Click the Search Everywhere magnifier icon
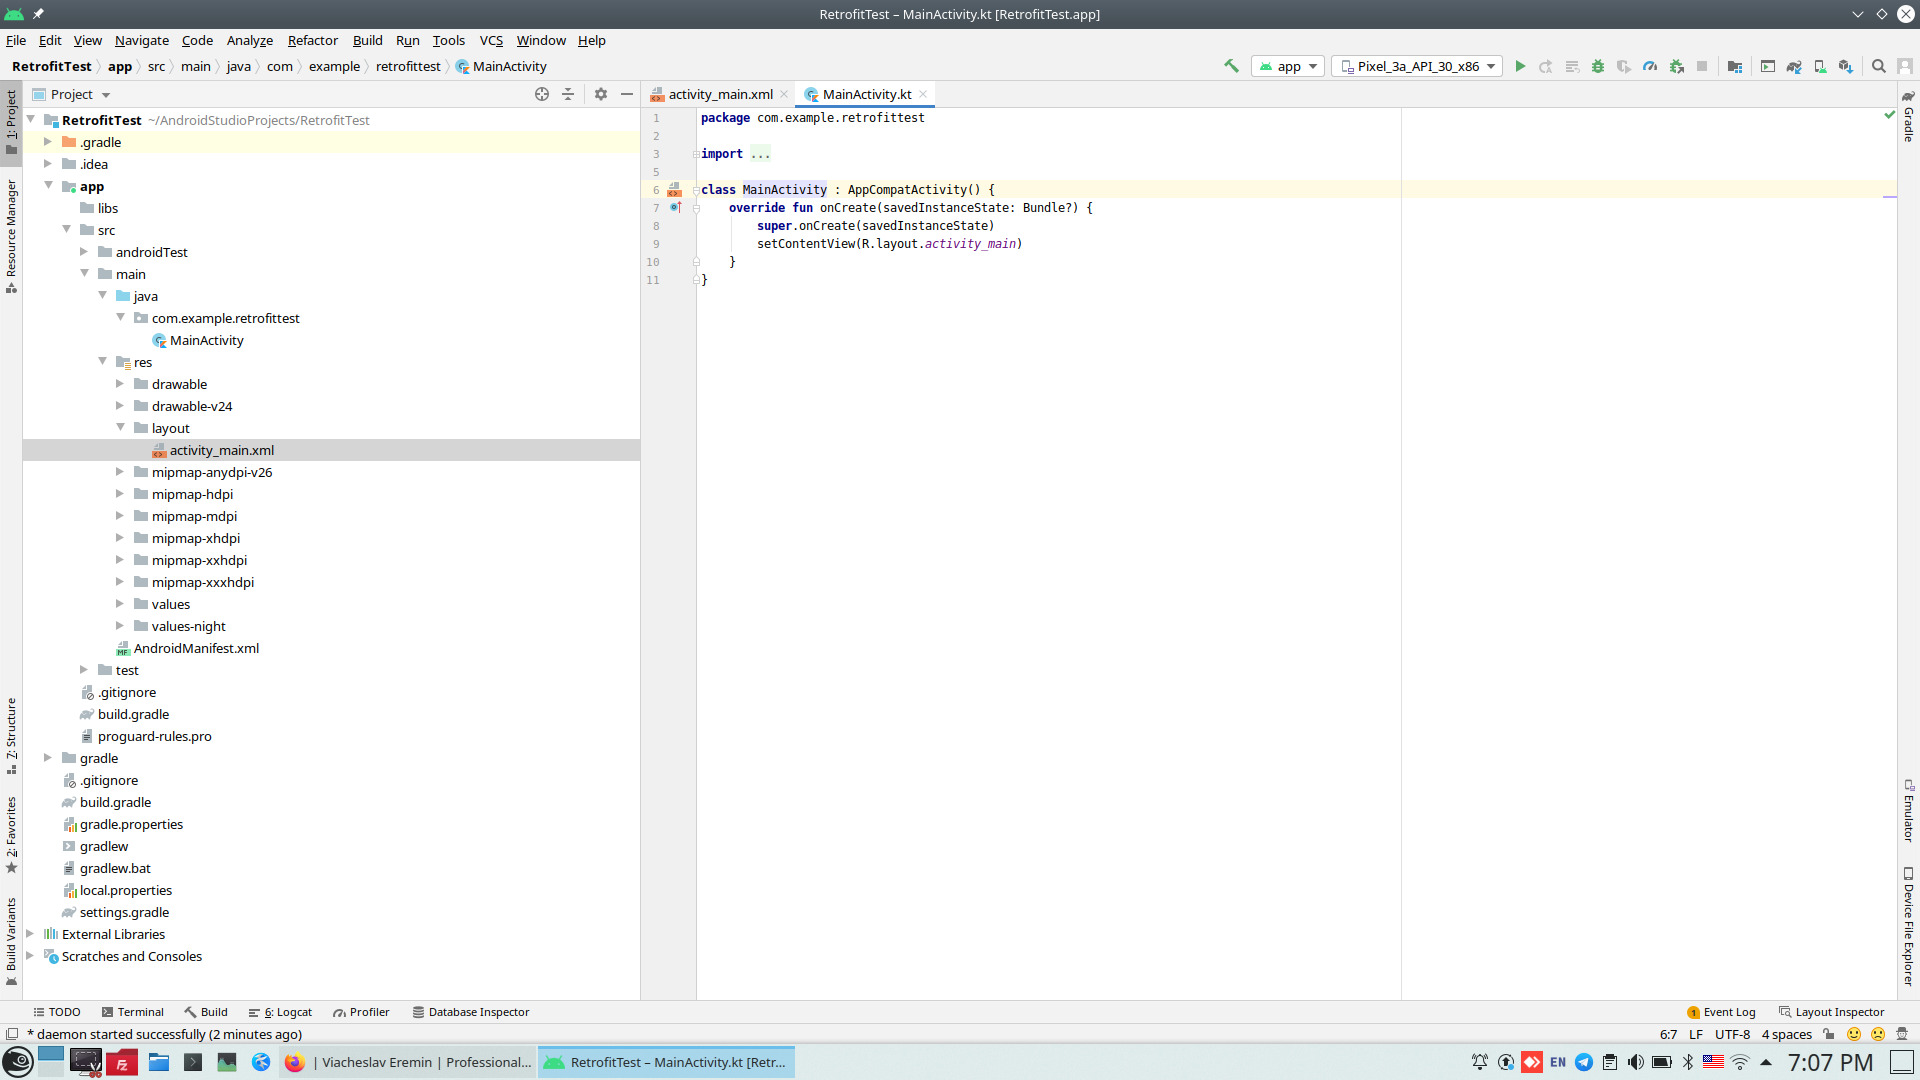The height and width of the screenshot is (1080, 1920). pyautogui.click(x=1879, y=66)
